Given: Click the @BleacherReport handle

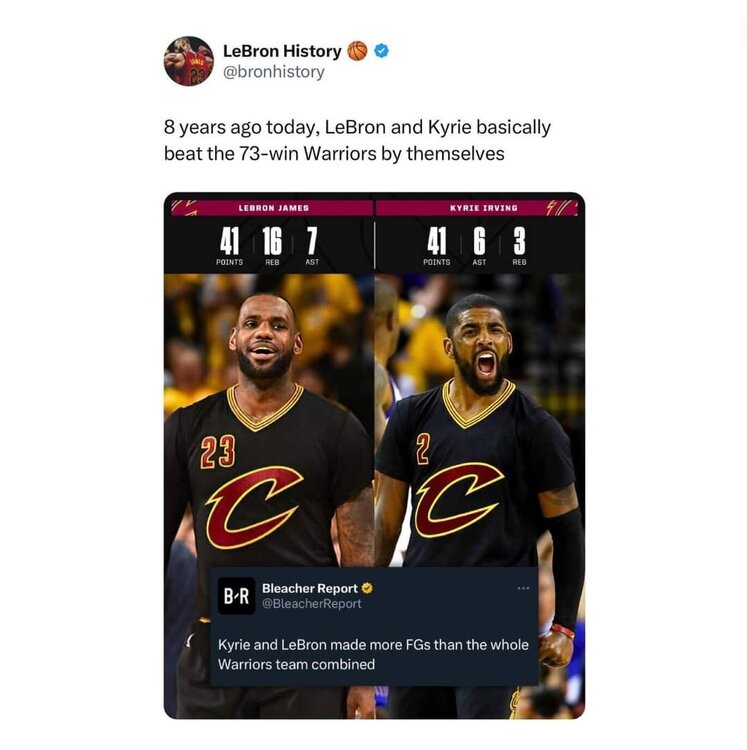Looking at the screenshot, I should 311,604.
